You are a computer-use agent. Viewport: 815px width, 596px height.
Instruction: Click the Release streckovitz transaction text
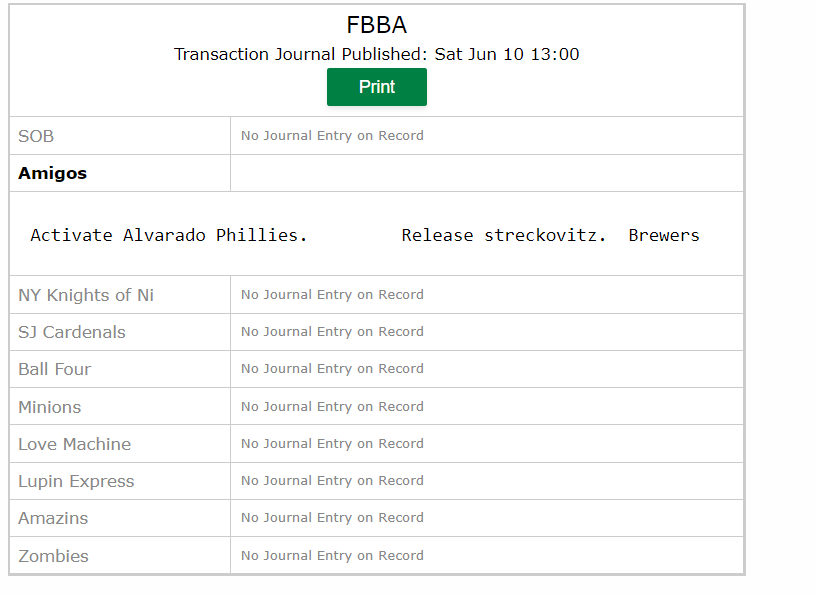[503, 235]
